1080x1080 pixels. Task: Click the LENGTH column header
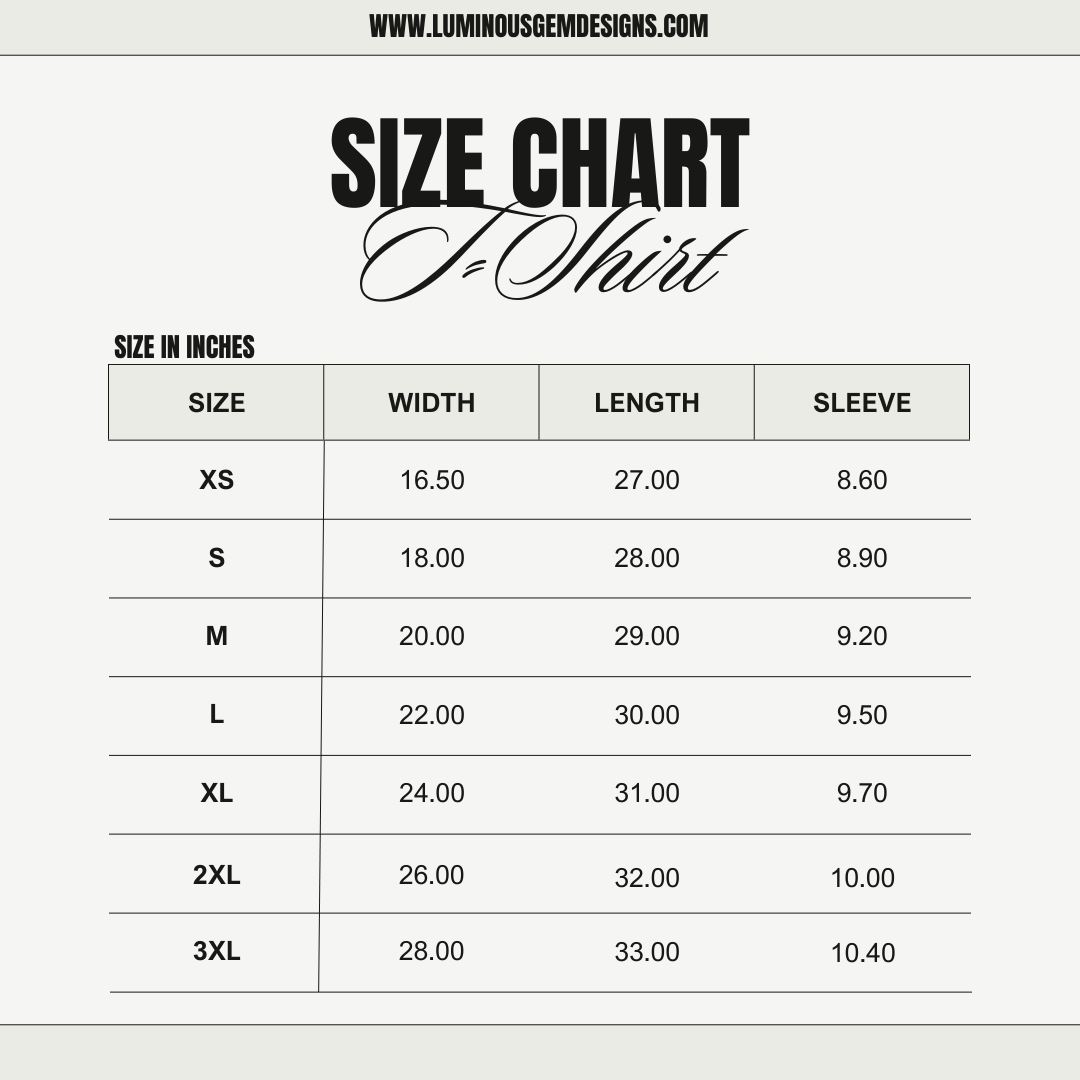647,403
